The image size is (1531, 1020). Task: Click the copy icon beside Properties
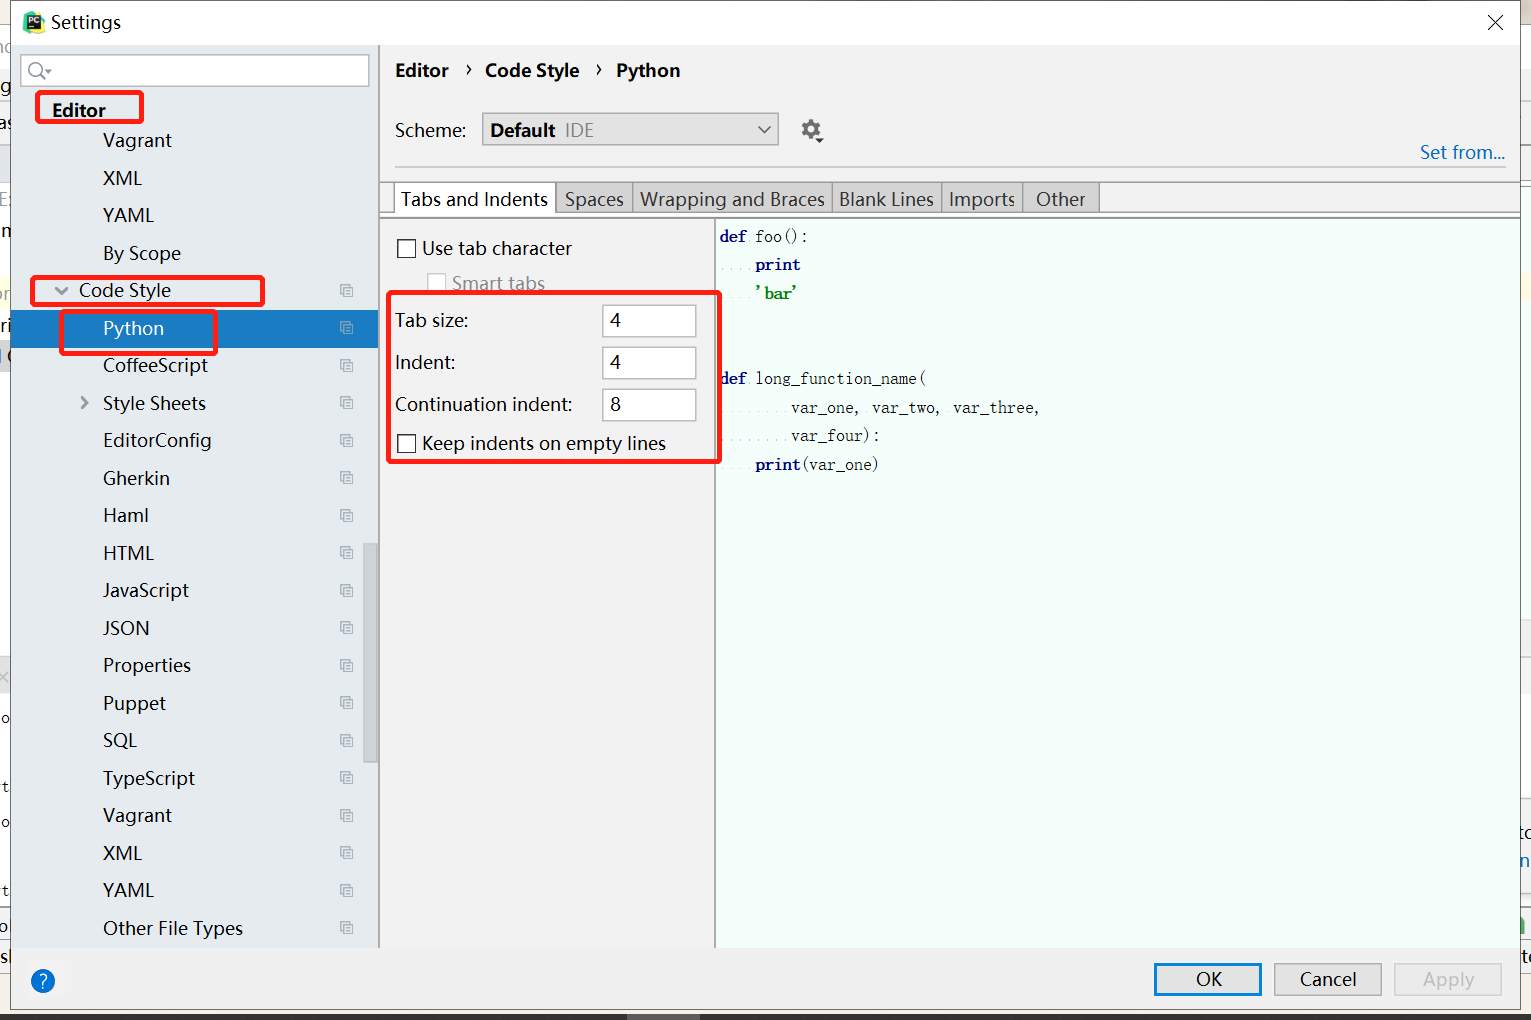tap(347, 666)
